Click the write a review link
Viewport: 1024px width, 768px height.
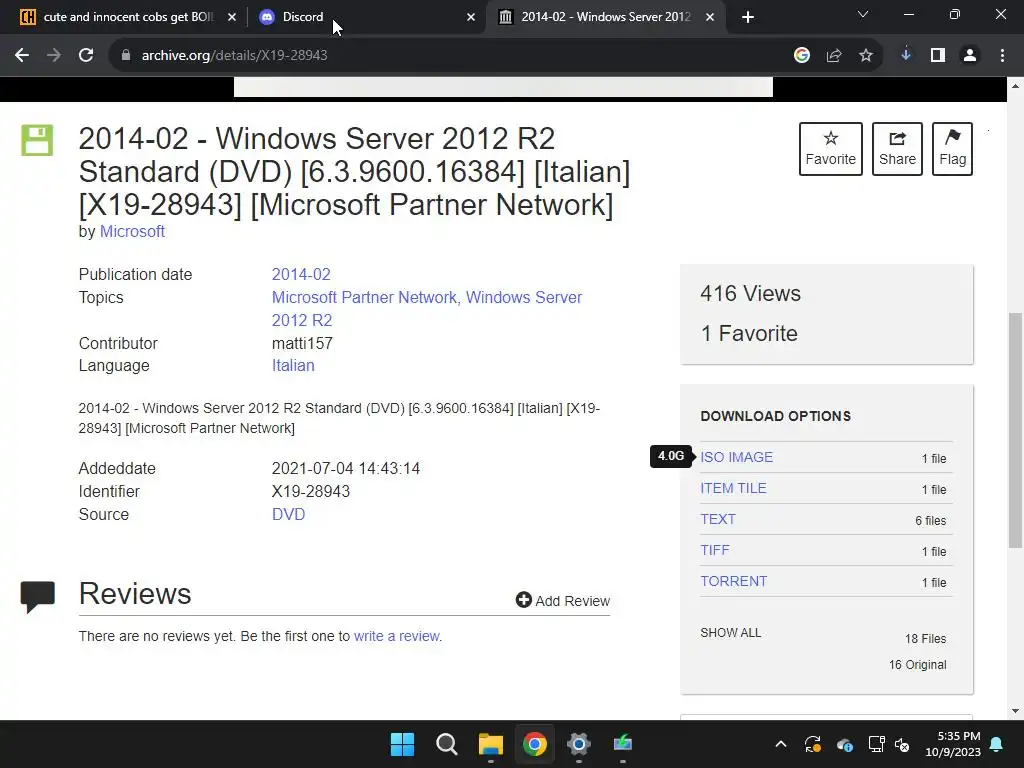point(398,636)
